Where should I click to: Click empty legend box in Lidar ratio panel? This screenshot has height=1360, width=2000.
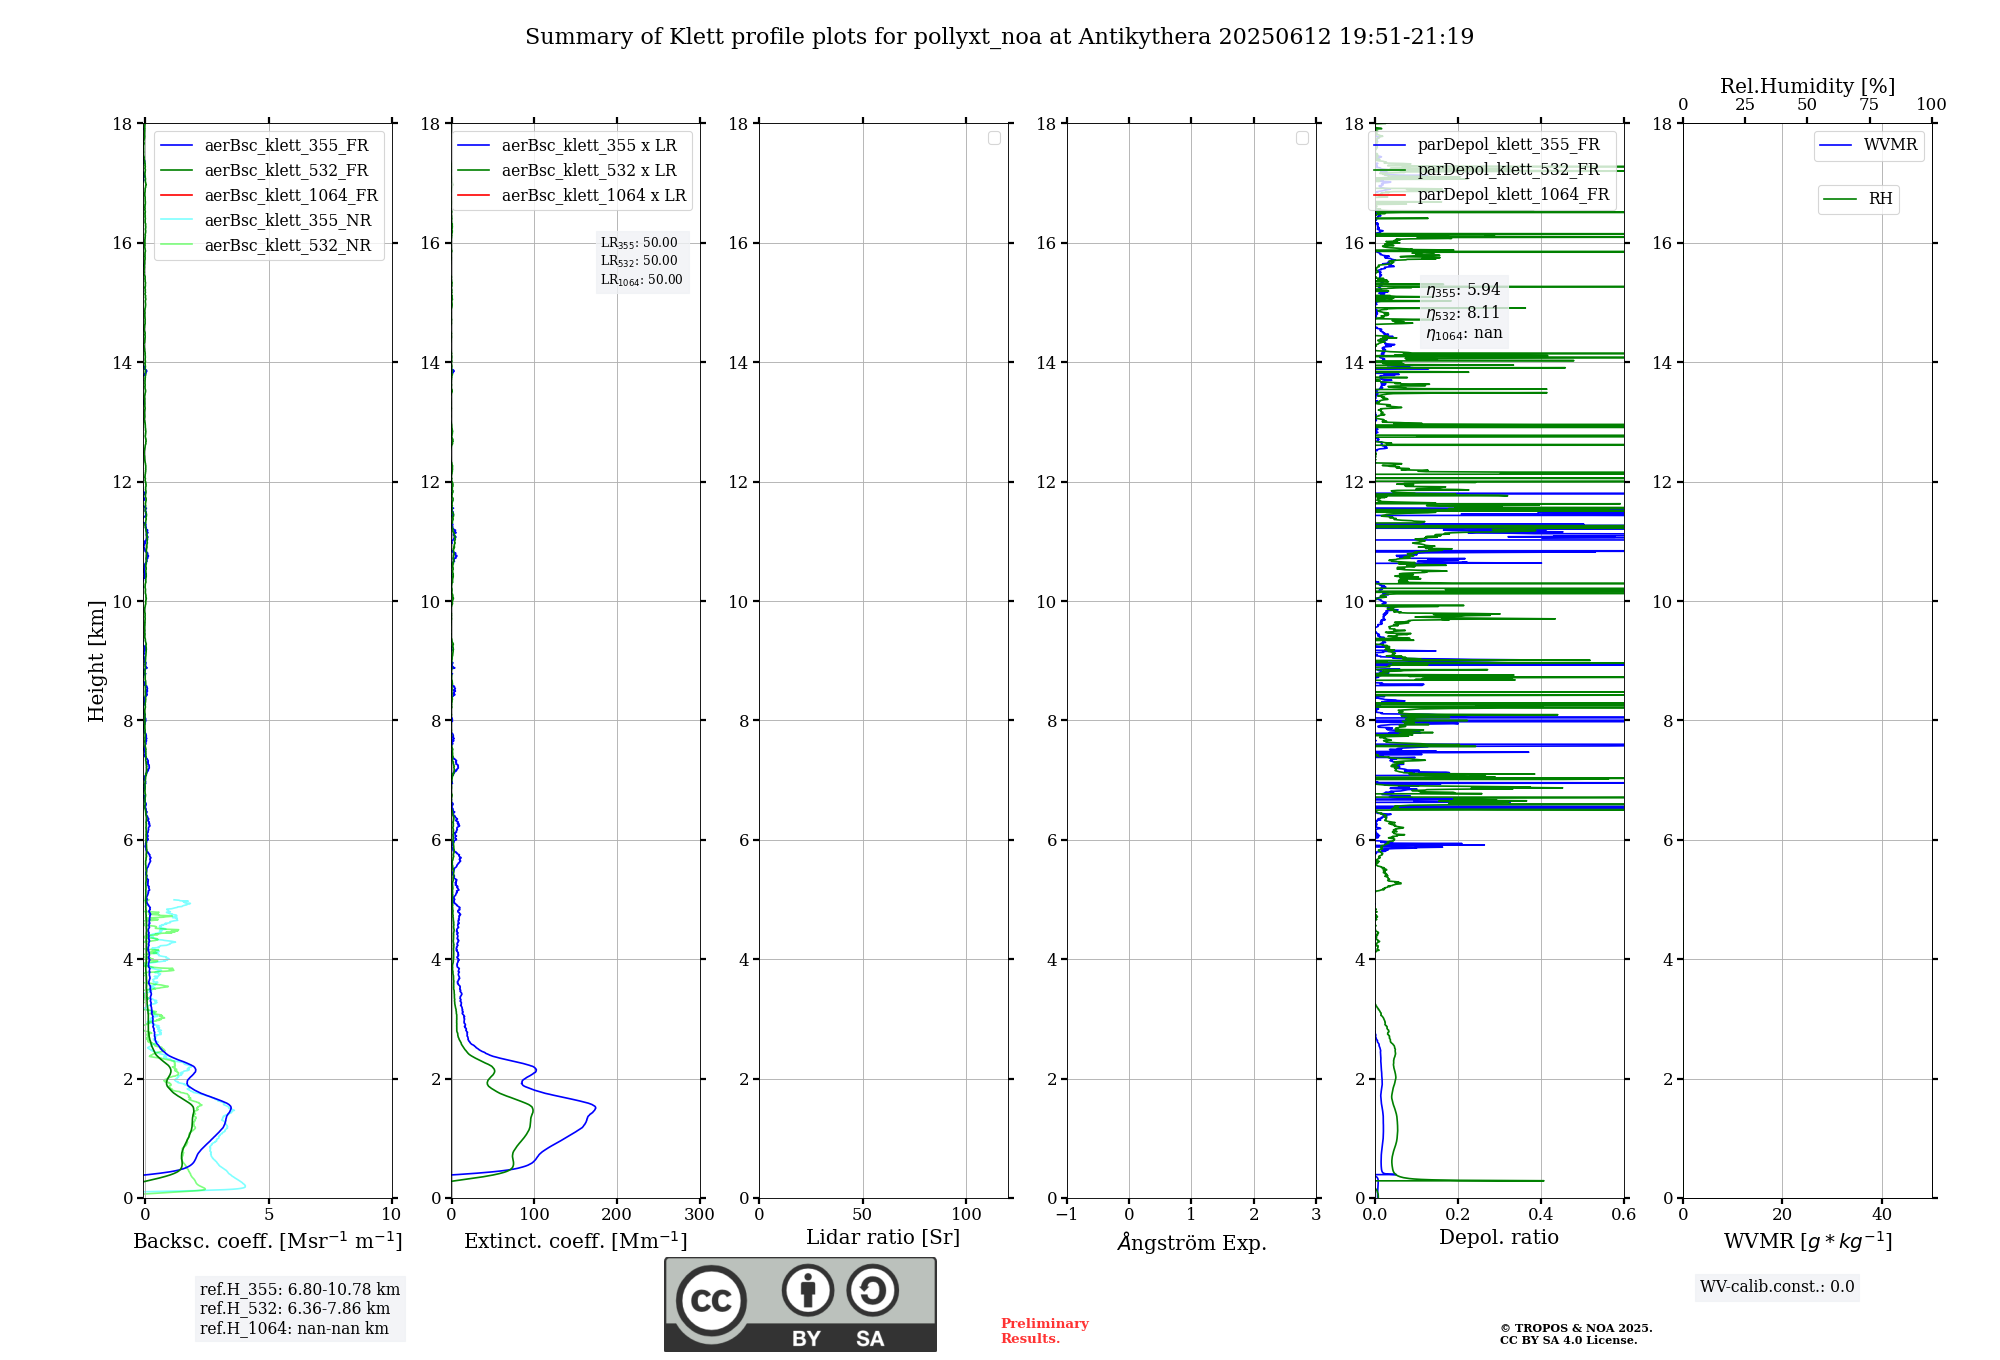tap(994, 138)
